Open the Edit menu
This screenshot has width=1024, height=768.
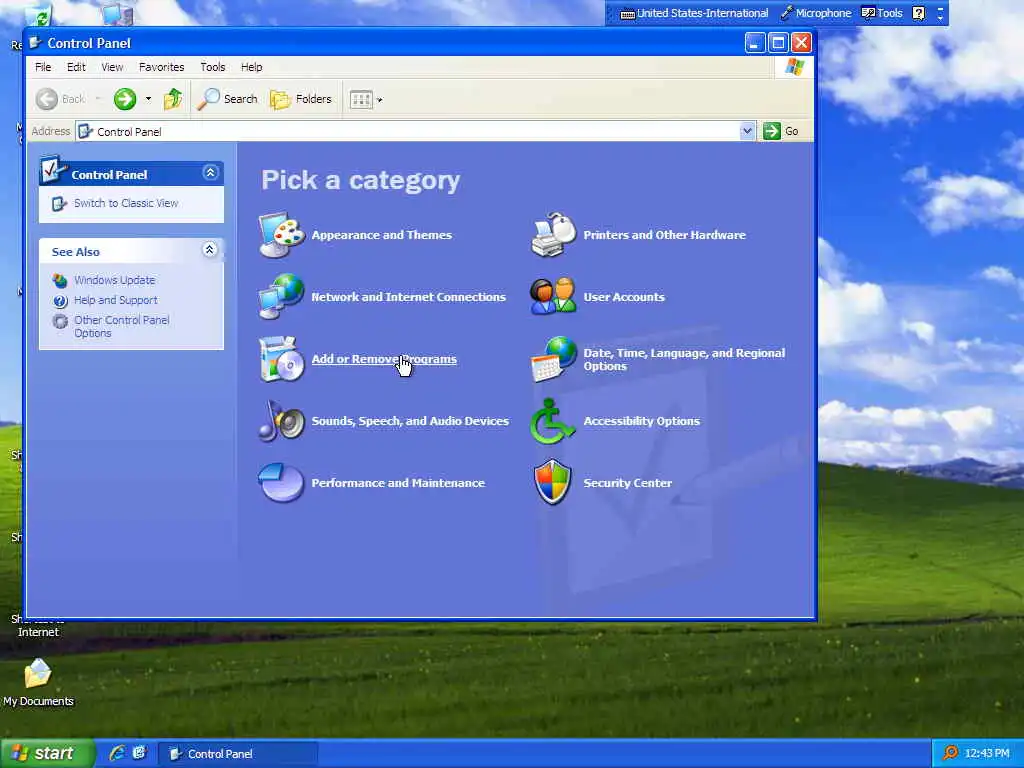click(76, 67)
